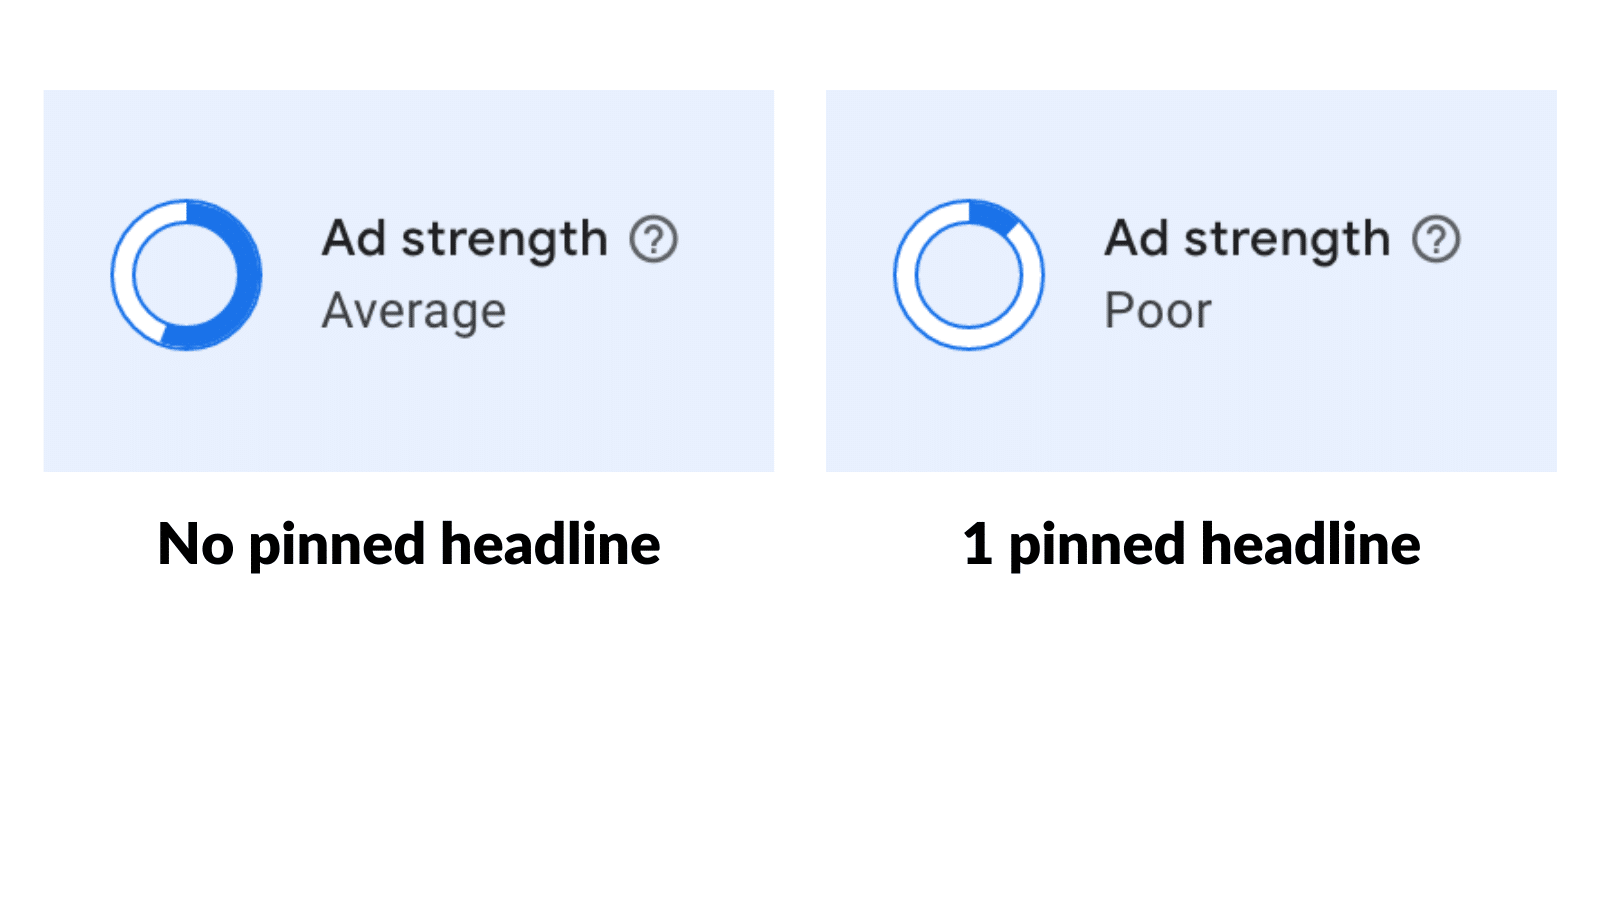Click the small blue segment on the Poor ring
The height and width of the screenshot is (900, 1600).
click(x=993, y=215)
